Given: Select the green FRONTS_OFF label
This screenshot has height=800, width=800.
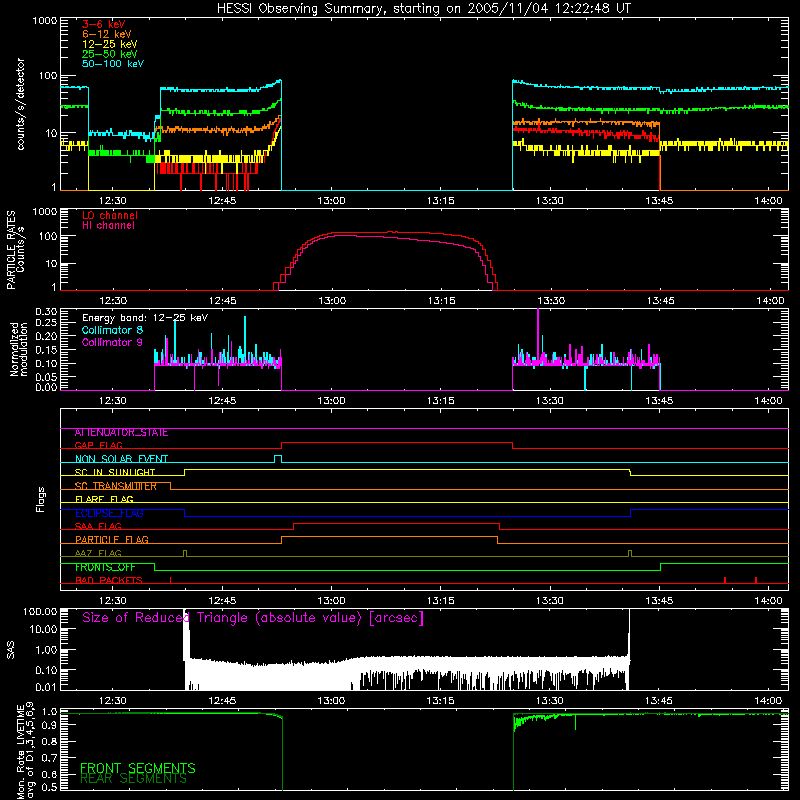Looking at the screenshot, I should coord(105,567).
